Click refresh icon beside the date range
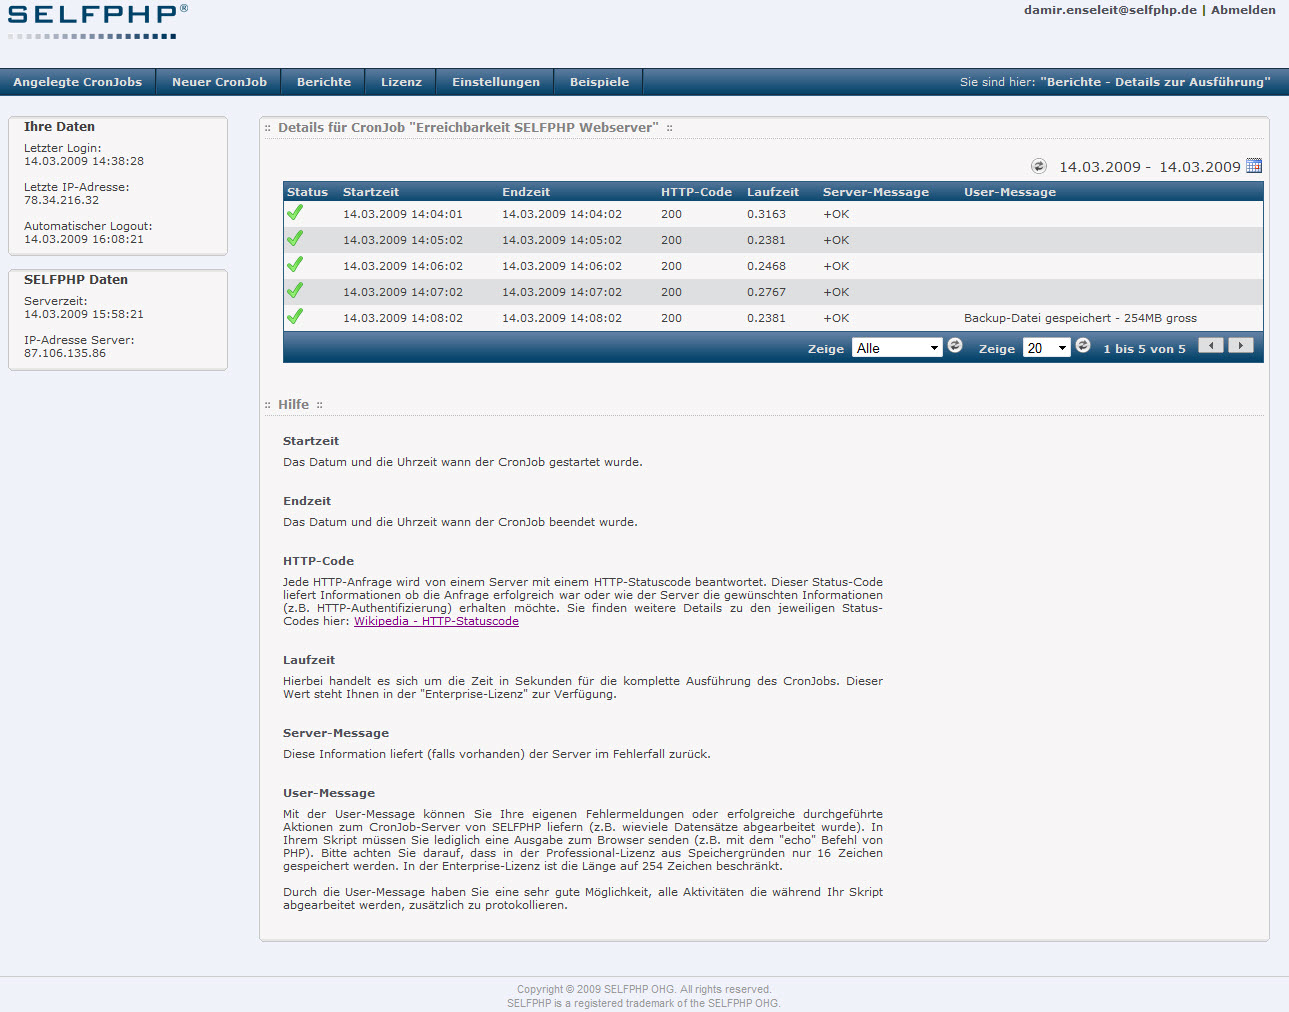The image size is (1289, 1012). (x=1039, y=166)
